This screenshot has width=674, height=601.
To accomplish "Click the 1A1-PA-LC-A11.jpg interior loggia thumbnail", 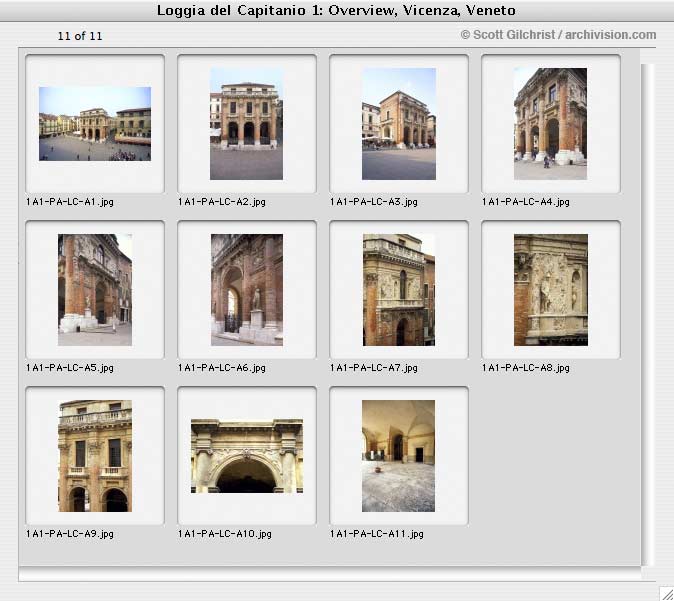I will coord(398,456).
